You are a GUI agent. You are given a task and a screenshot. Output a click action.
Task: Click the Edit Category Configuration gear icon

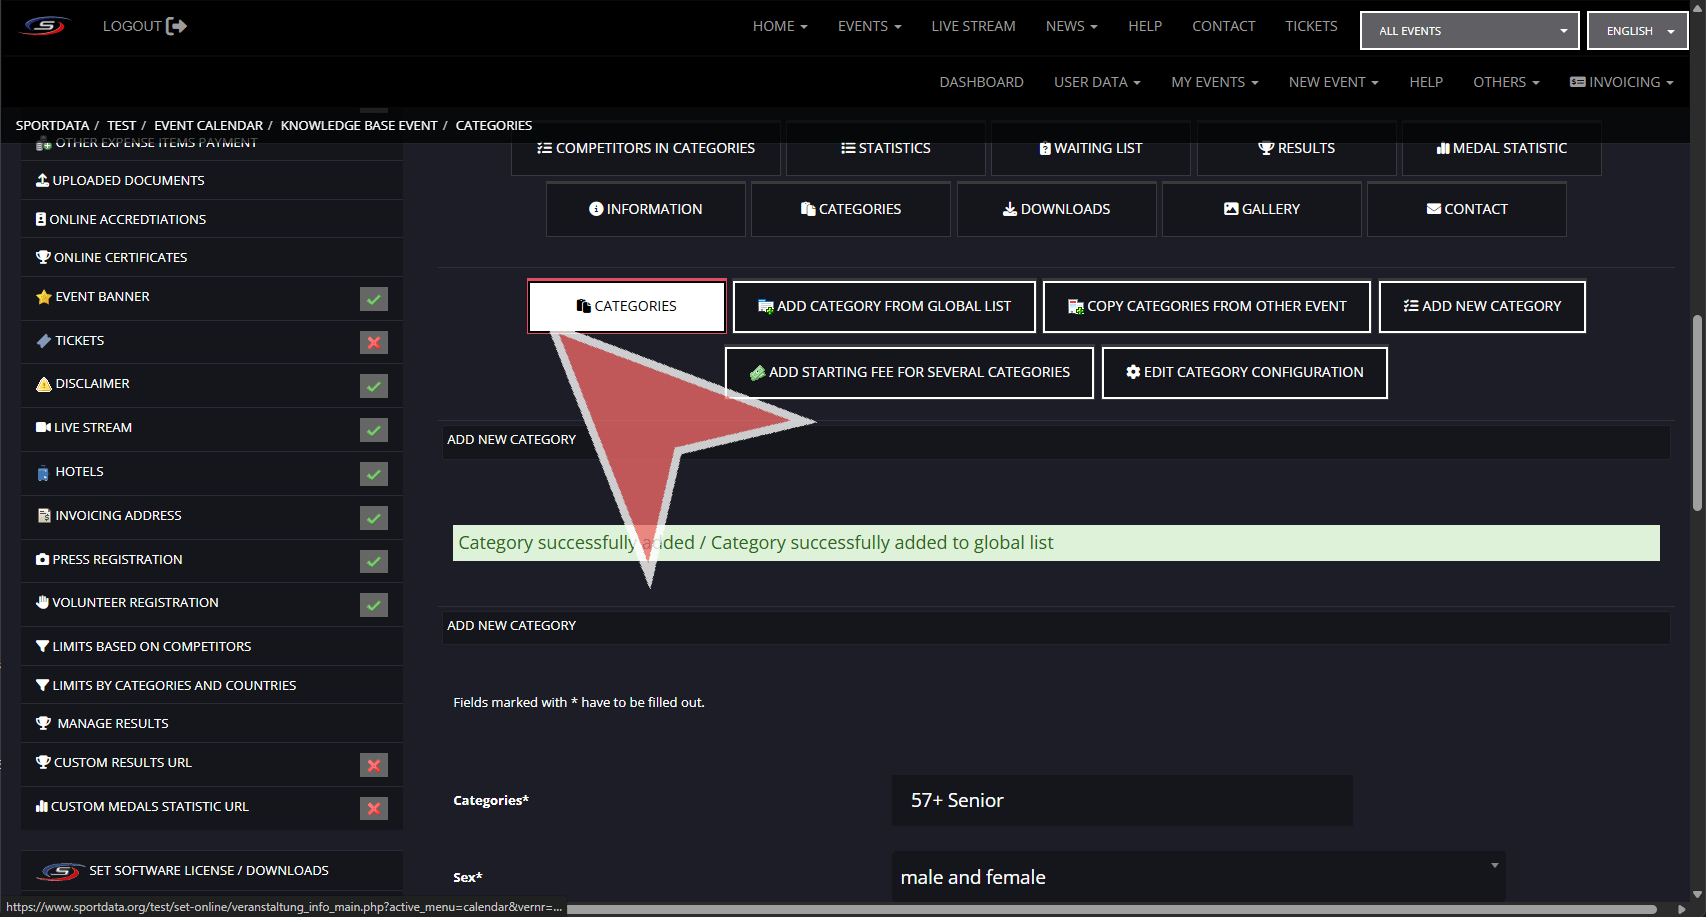pos(1133,372)
